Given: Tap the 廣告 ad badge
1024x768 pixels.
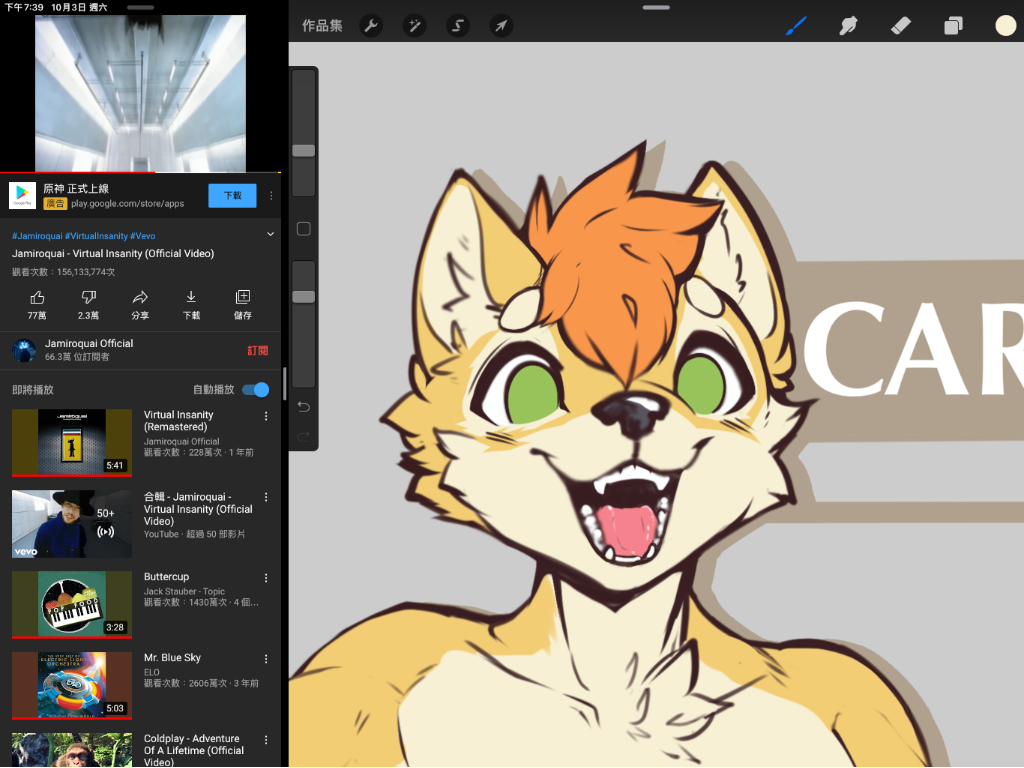Looking at the screenshot, I should pyautogui.click(x=56, y=204).
